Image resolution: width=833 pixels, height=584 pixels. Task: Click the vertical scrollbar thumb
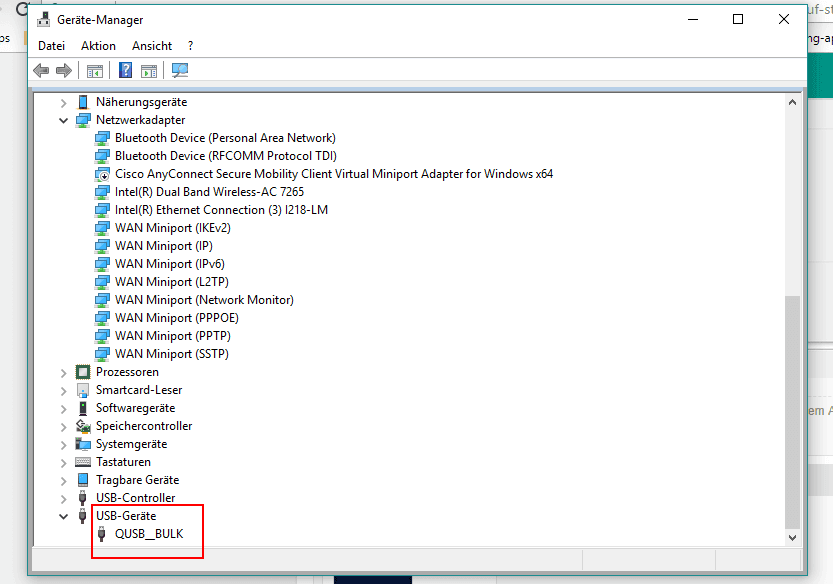[792, 412]
